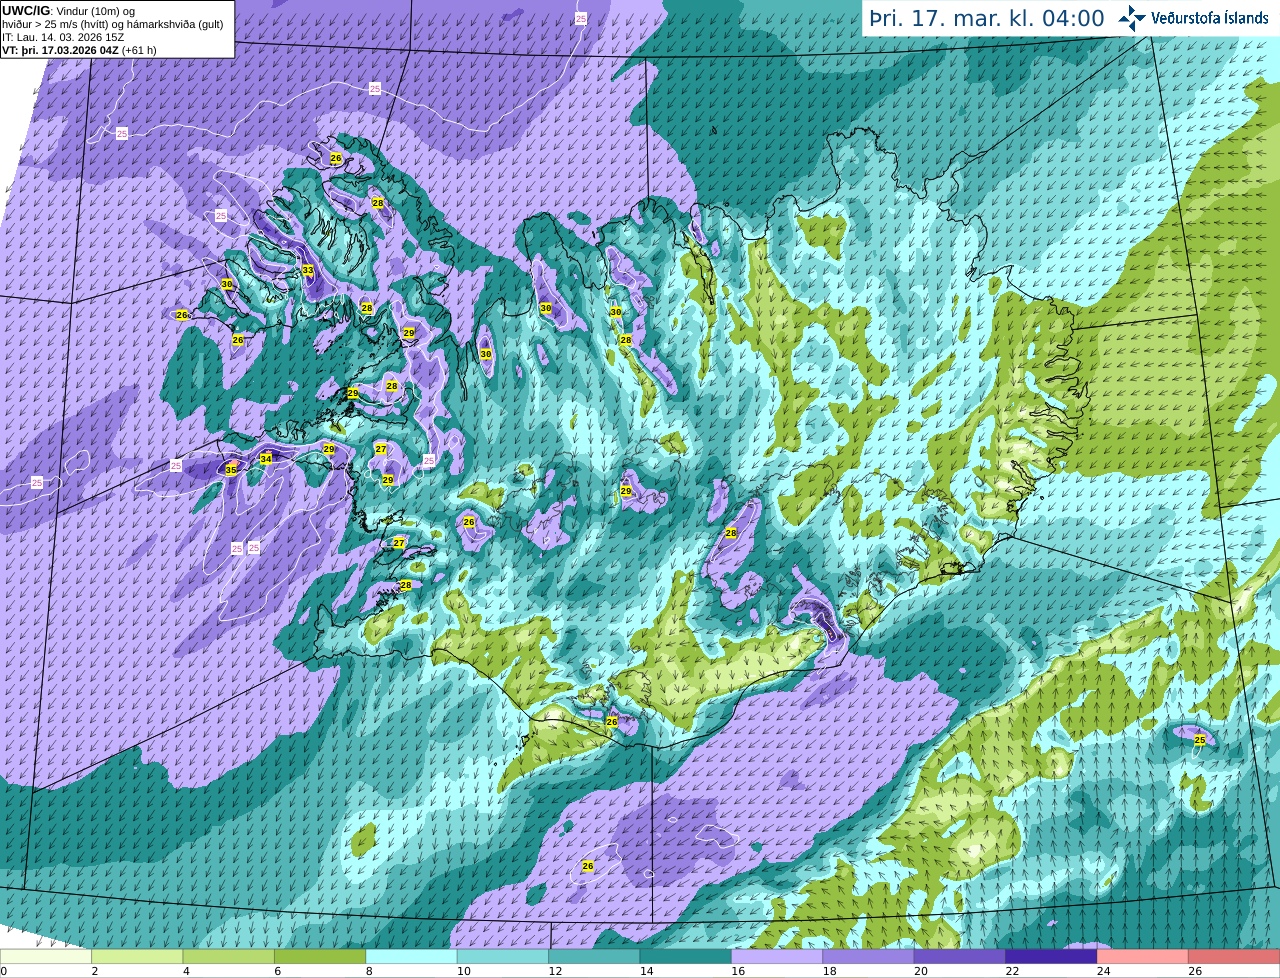
Task: Pick the light lavender 16–18 m/s legend swatch
Action: (x=777, y=956)
